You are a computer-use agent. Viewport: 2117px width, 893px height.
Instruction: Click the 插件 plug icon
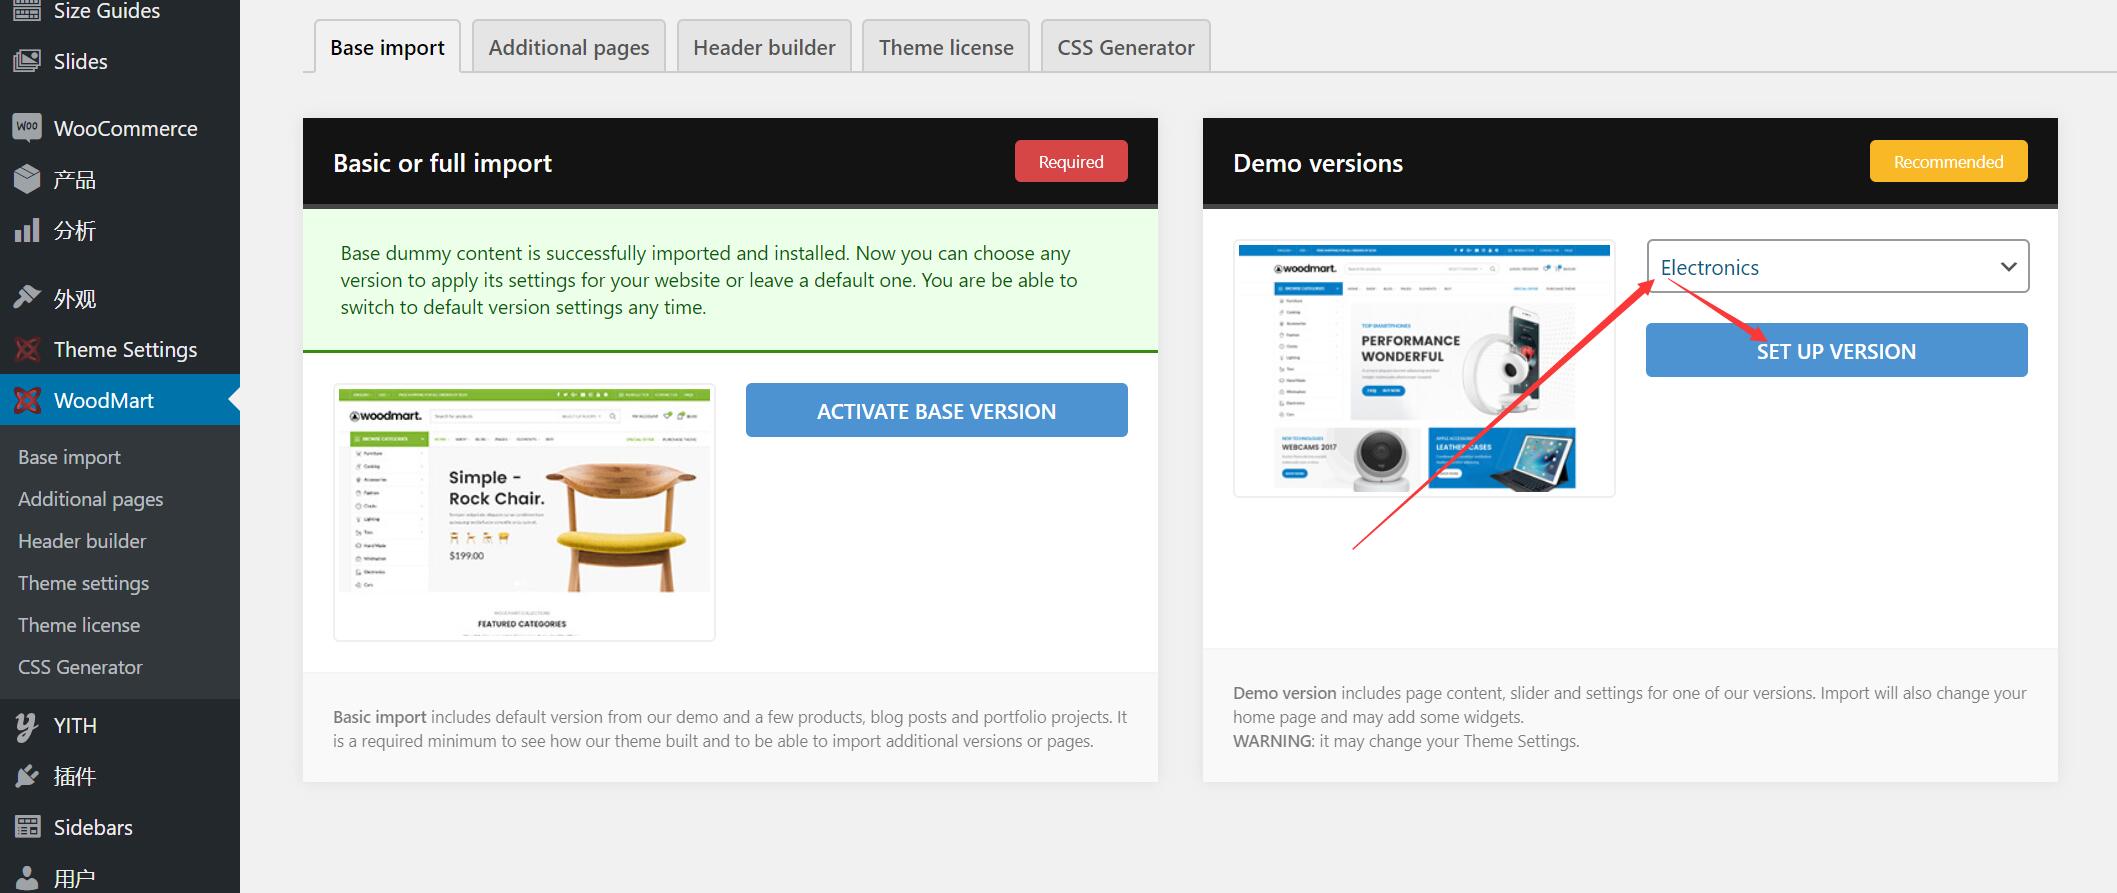click(x=27, y=776)
